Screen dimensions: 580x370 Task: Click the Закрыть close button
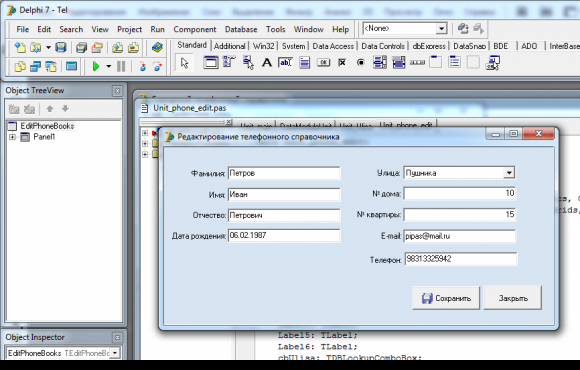pyautogui.click(x=513, y=298)
